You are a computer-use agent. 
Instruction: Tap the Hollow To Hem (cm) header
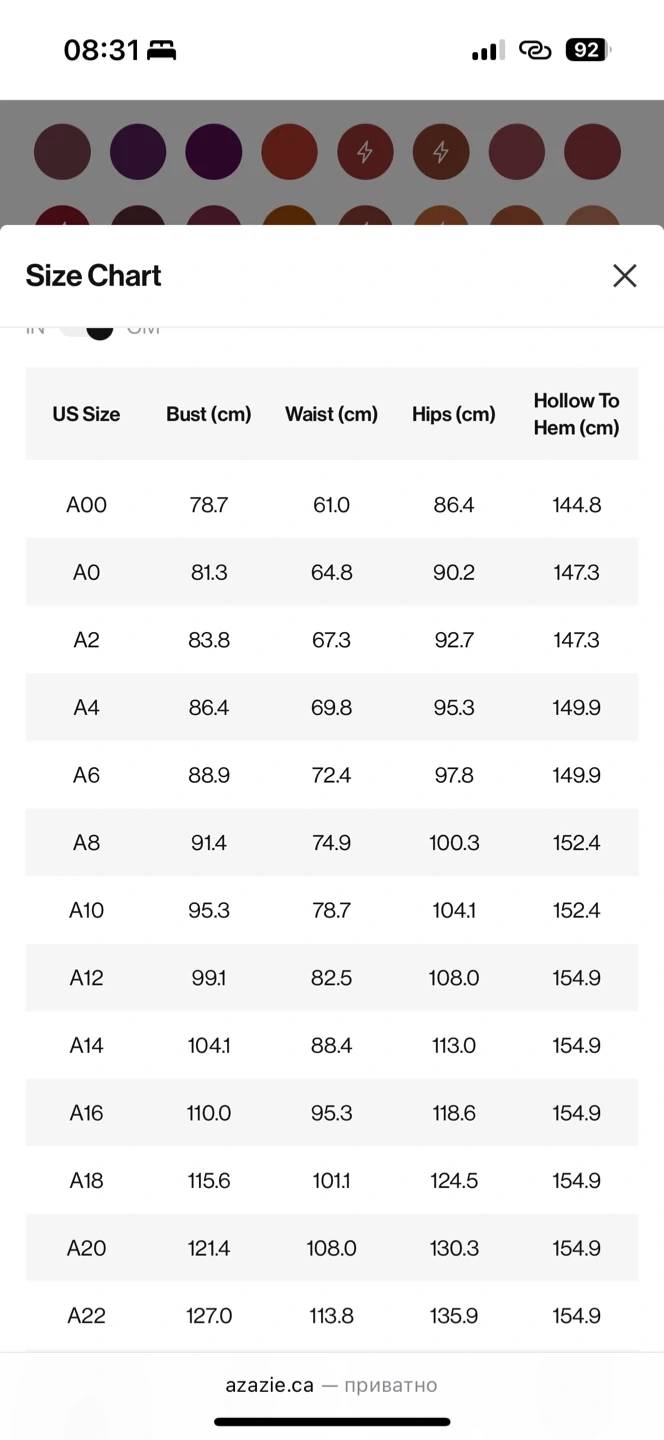point(576,414)
